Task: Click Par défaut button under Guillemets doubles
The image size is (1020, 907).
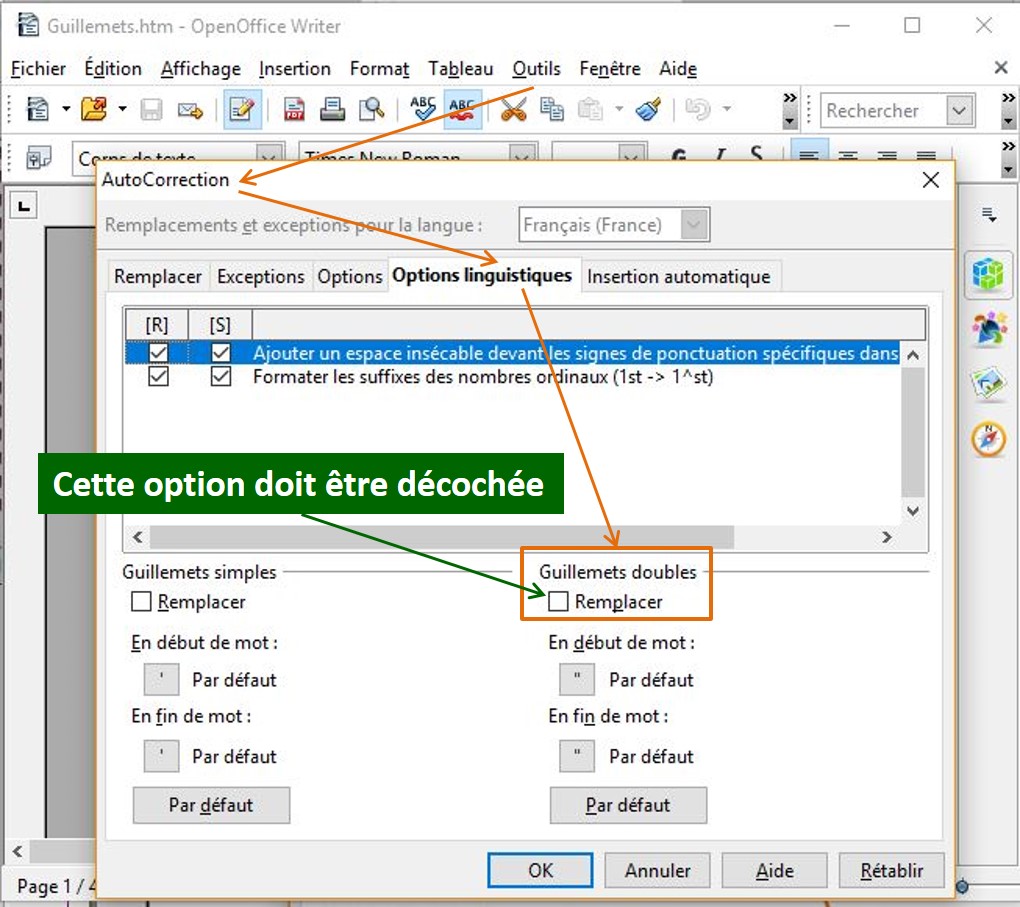Action: pos(628,805)
